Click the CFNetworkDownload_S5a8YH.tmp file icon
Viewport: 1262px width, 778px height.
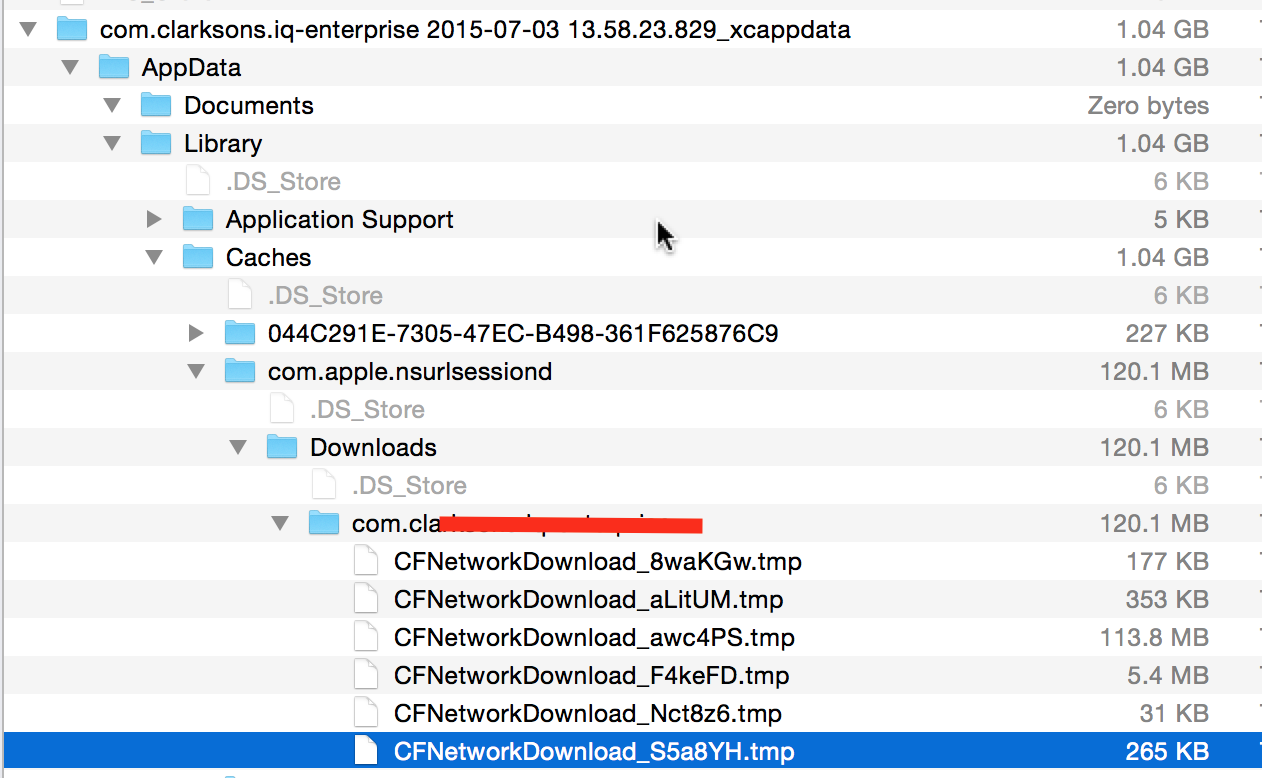pos(367,751)
